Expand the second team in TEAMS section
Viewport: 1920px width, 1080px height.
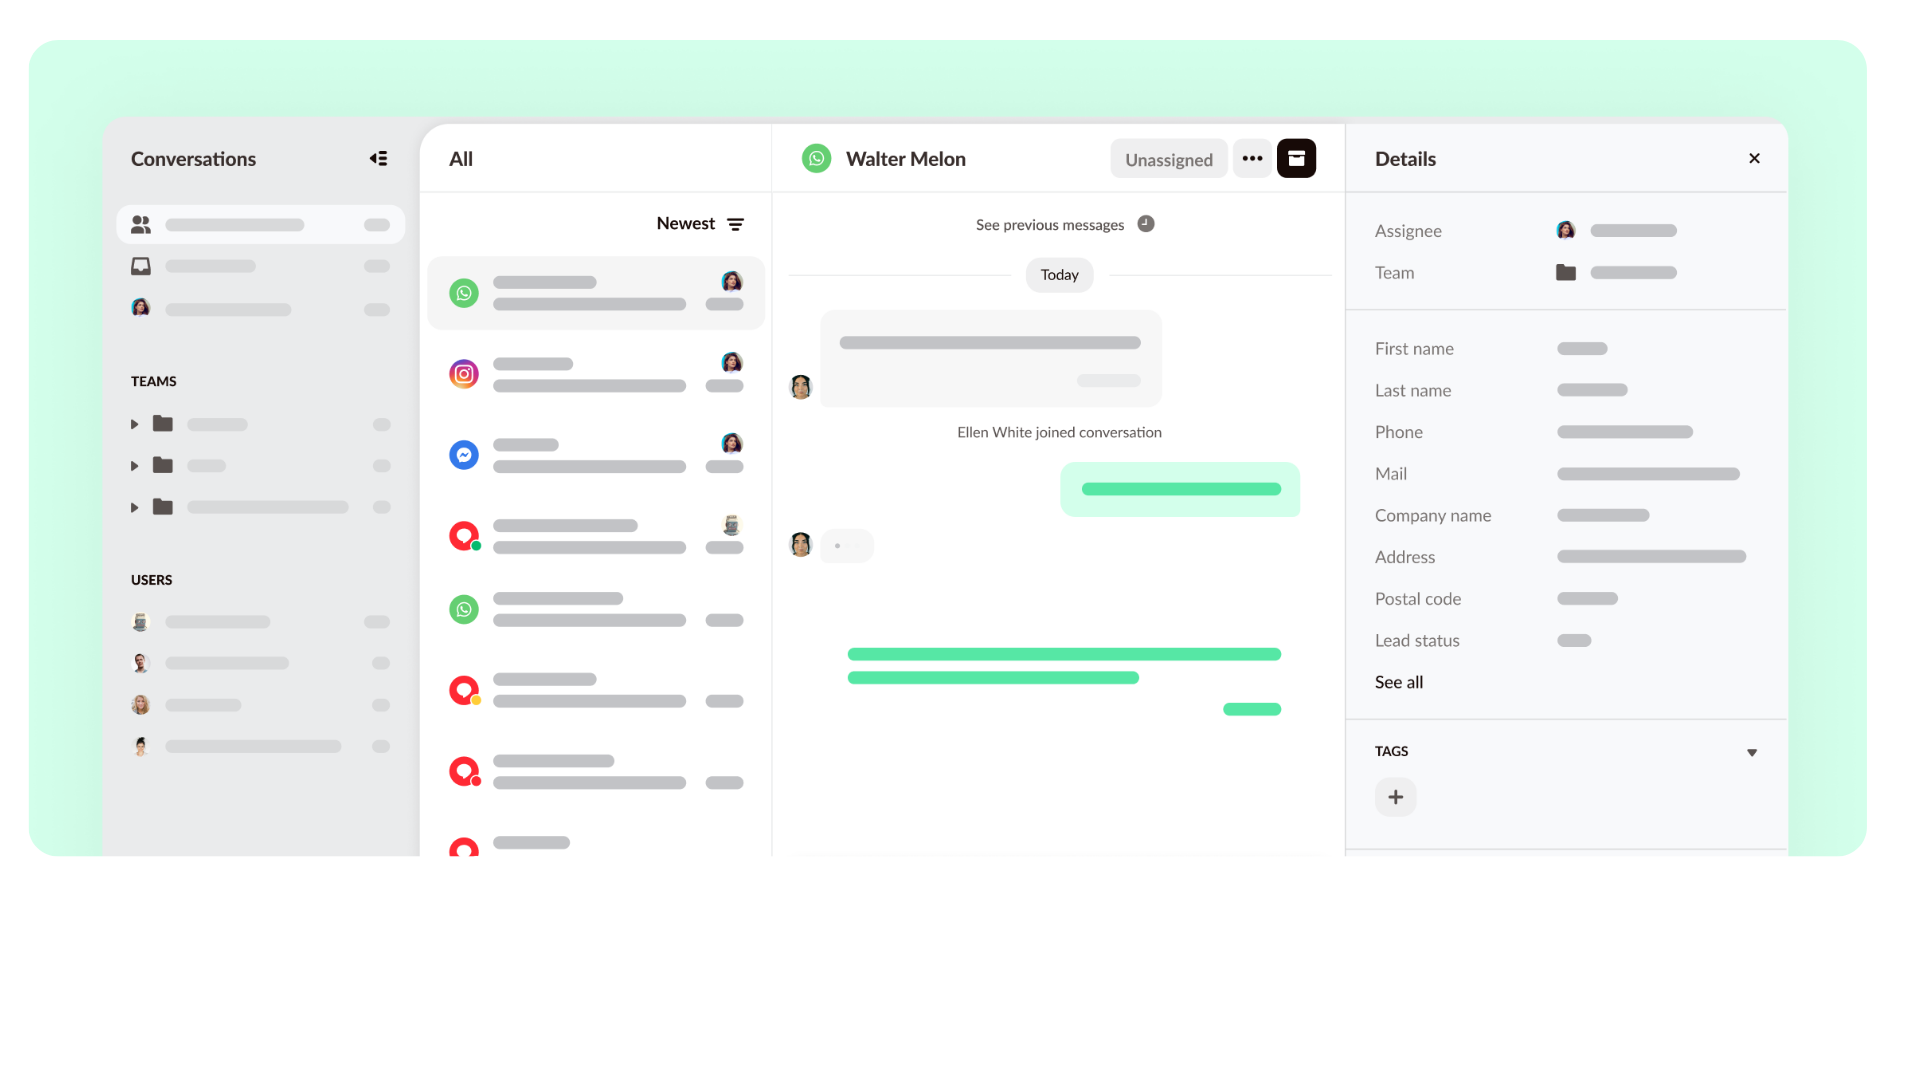(x=135, y=464)
